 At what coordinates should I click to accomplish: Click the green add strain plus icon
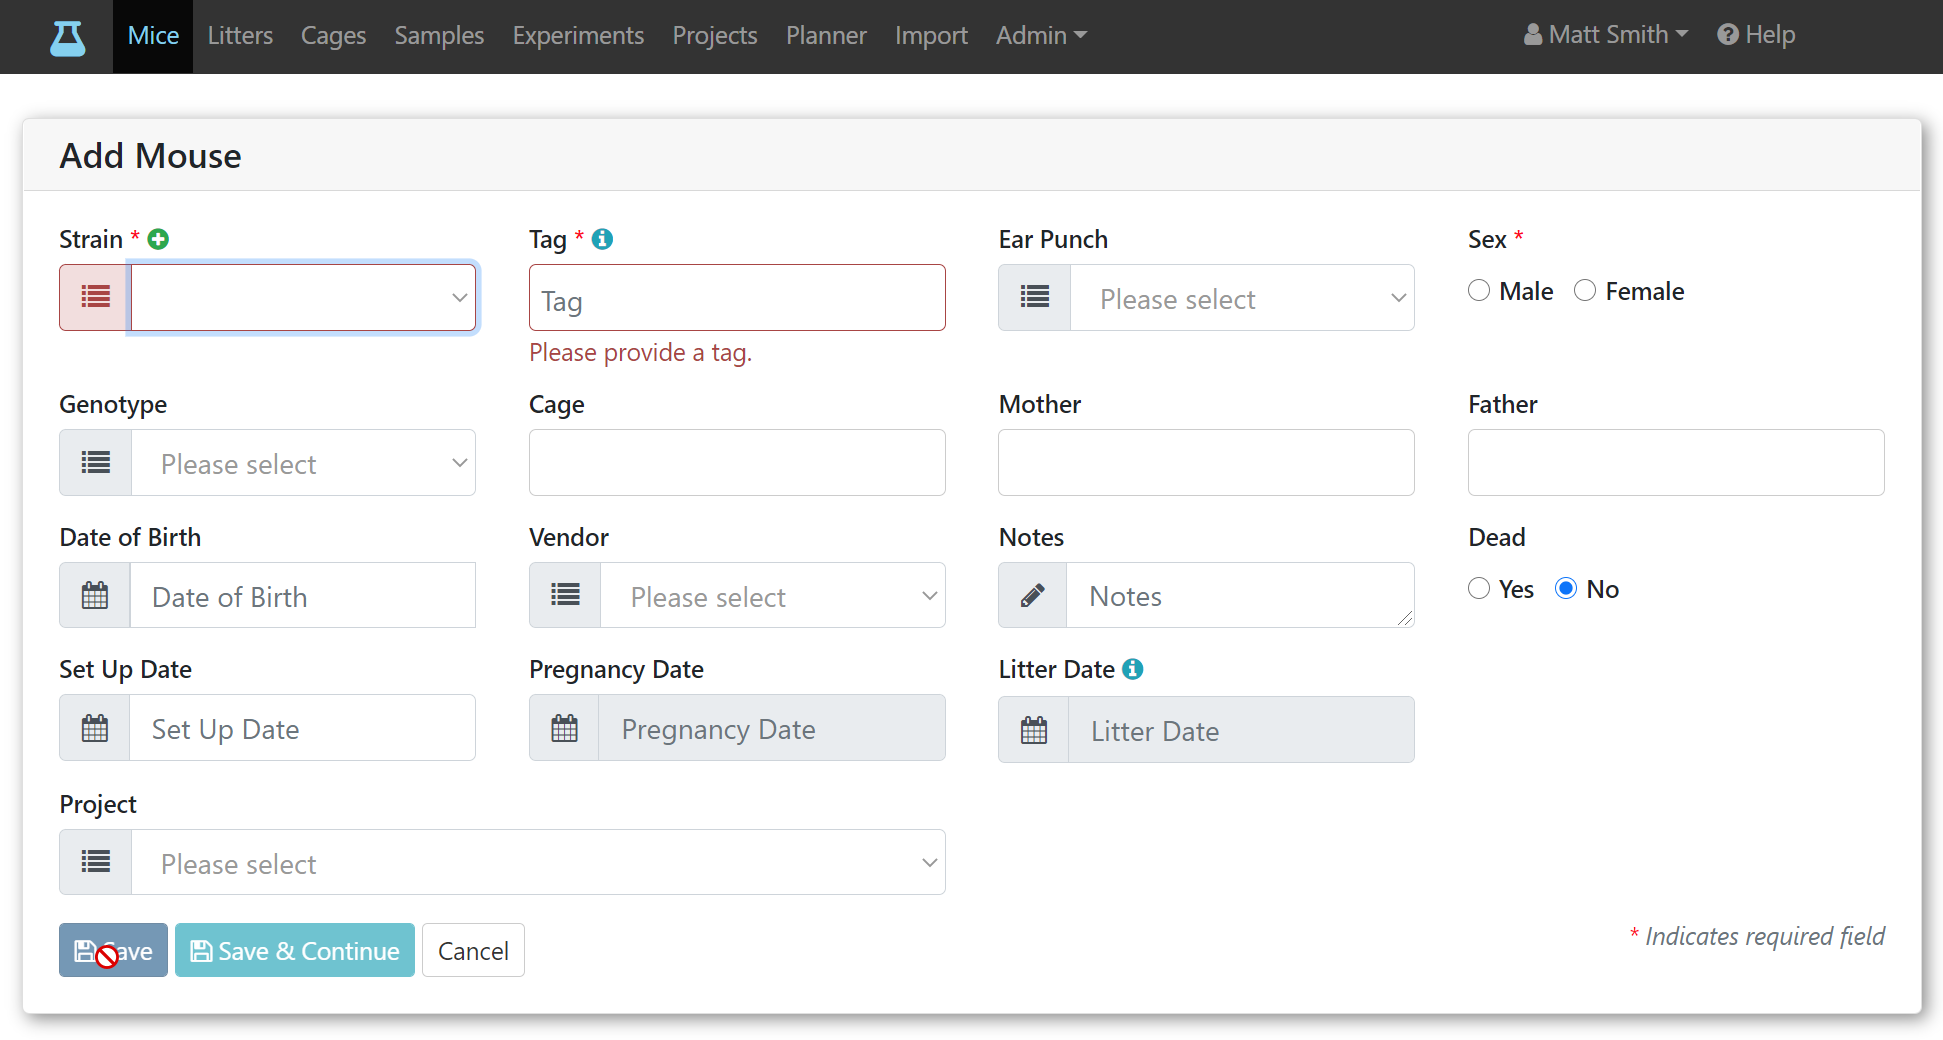click(x=158, y=239)
